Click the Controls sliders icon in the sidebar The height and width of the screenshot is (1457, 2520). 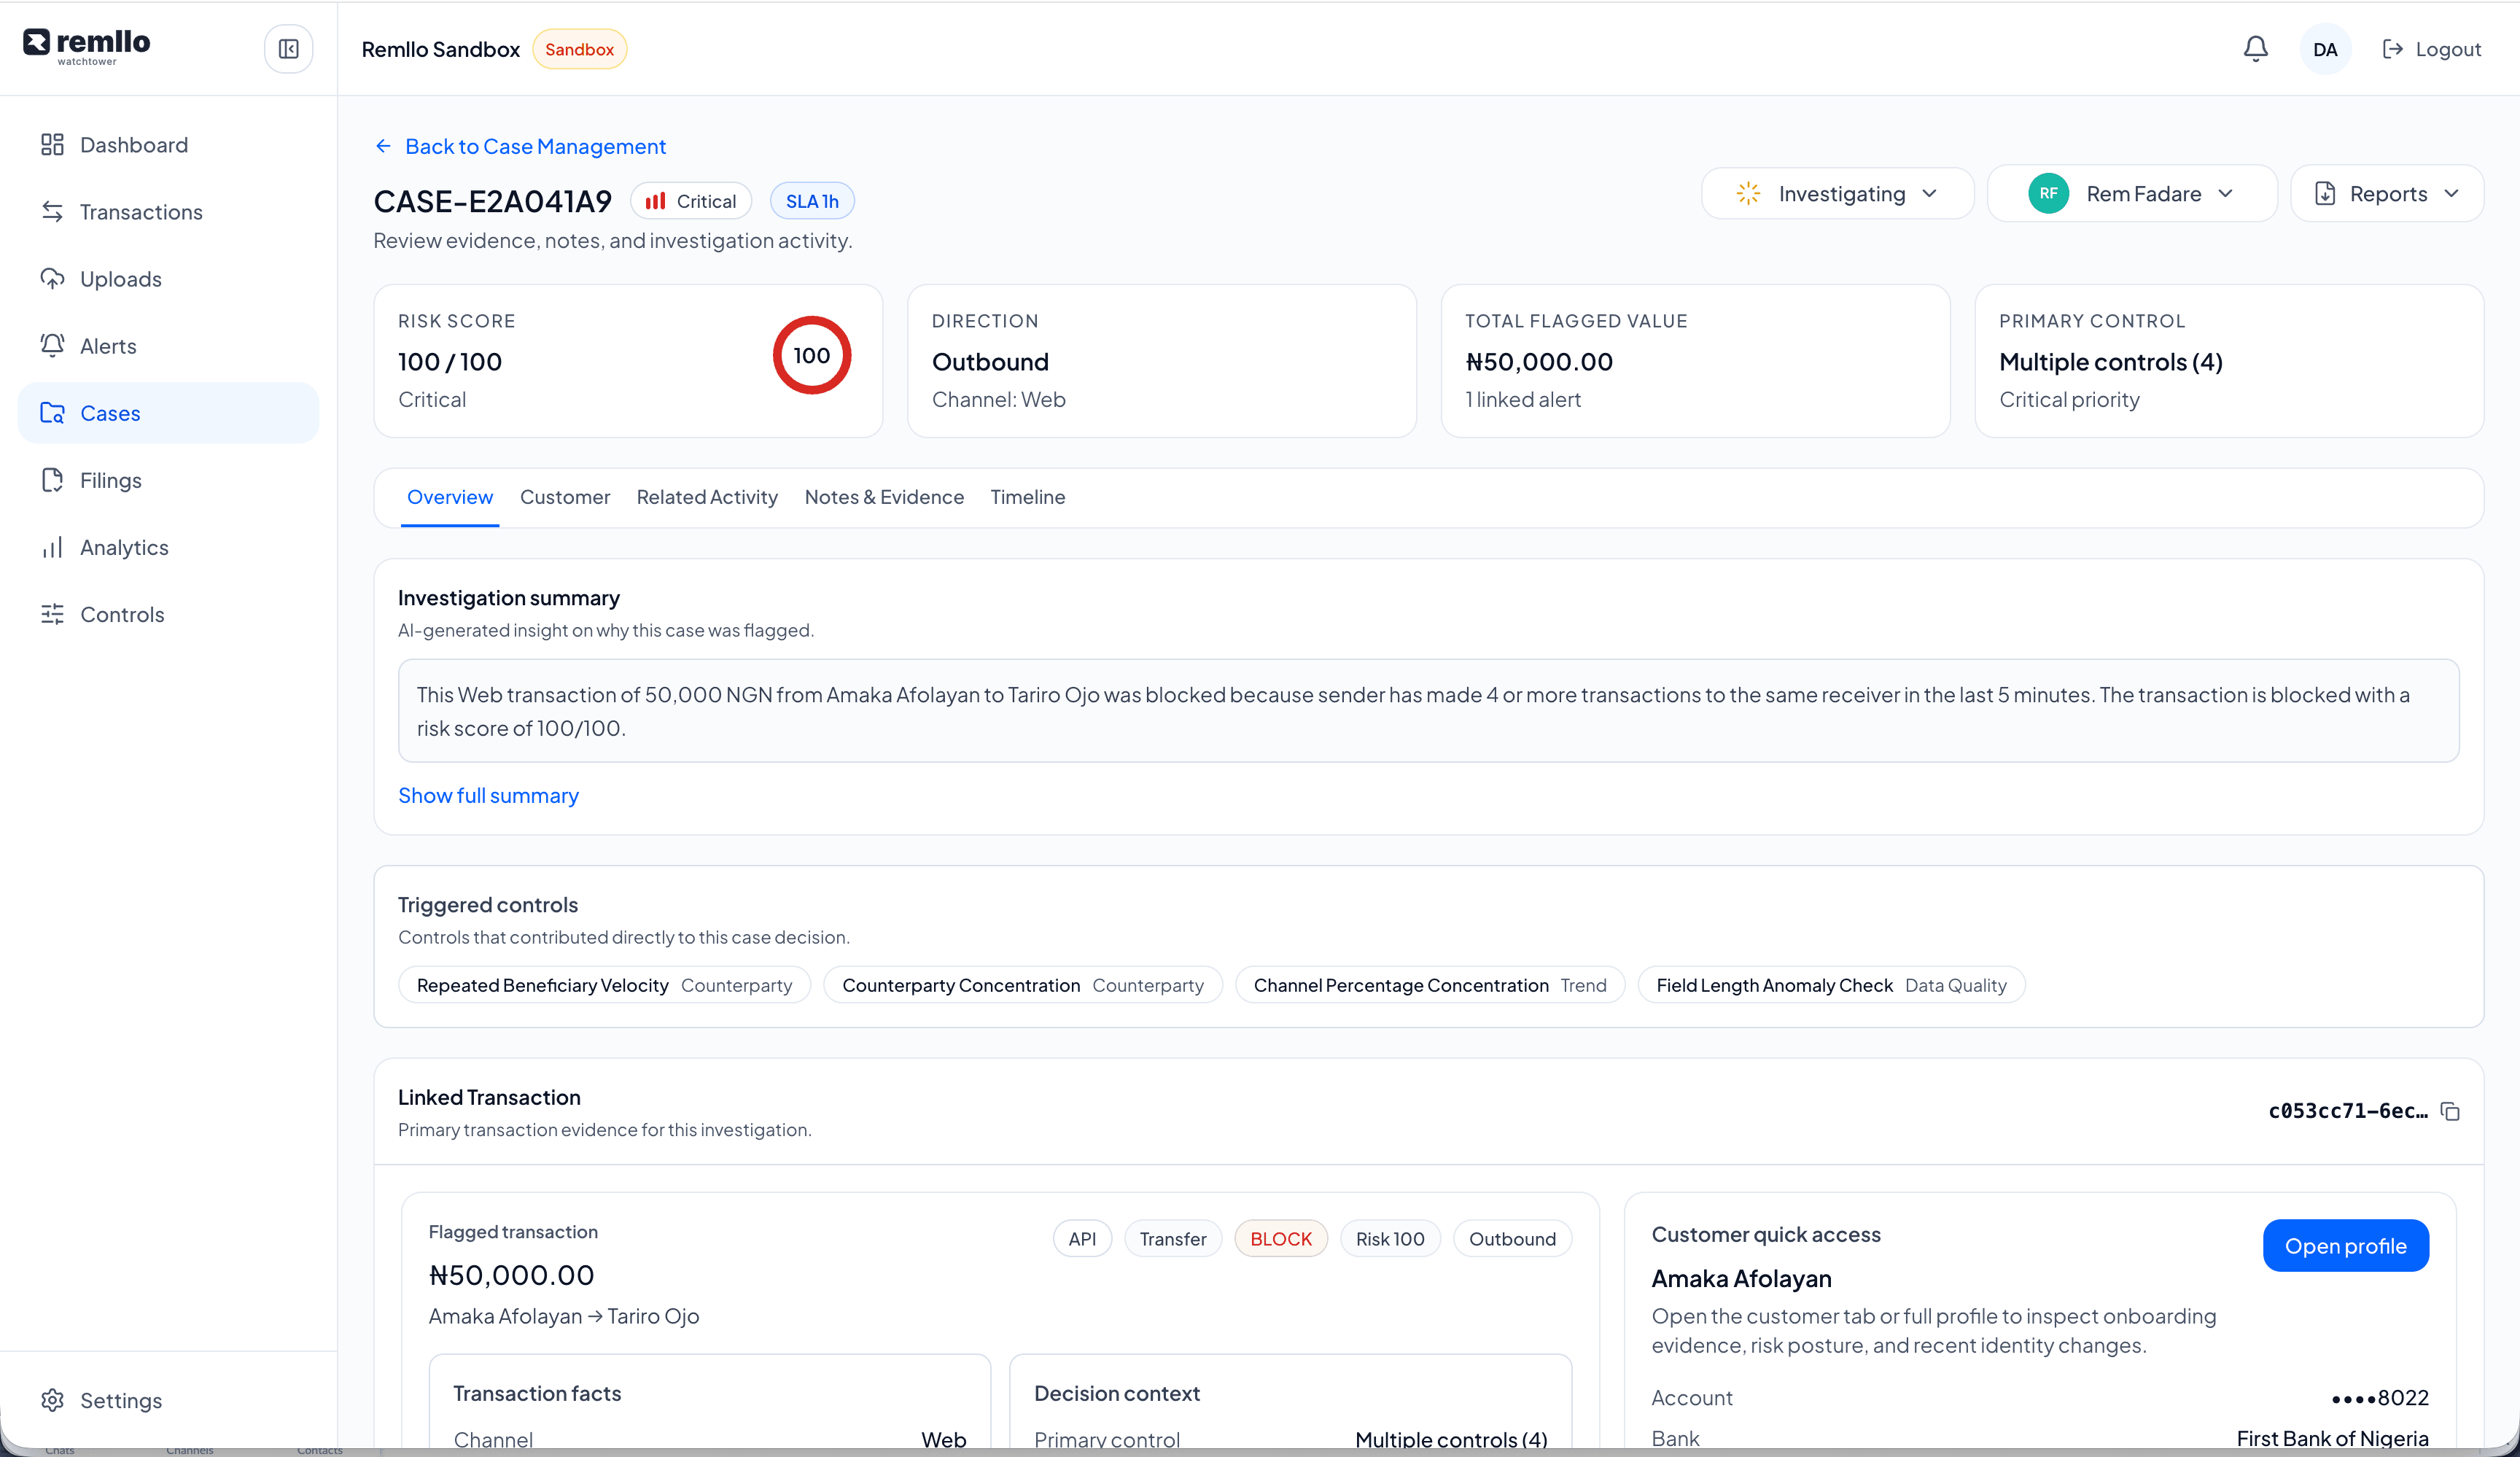tap(52, 614)
